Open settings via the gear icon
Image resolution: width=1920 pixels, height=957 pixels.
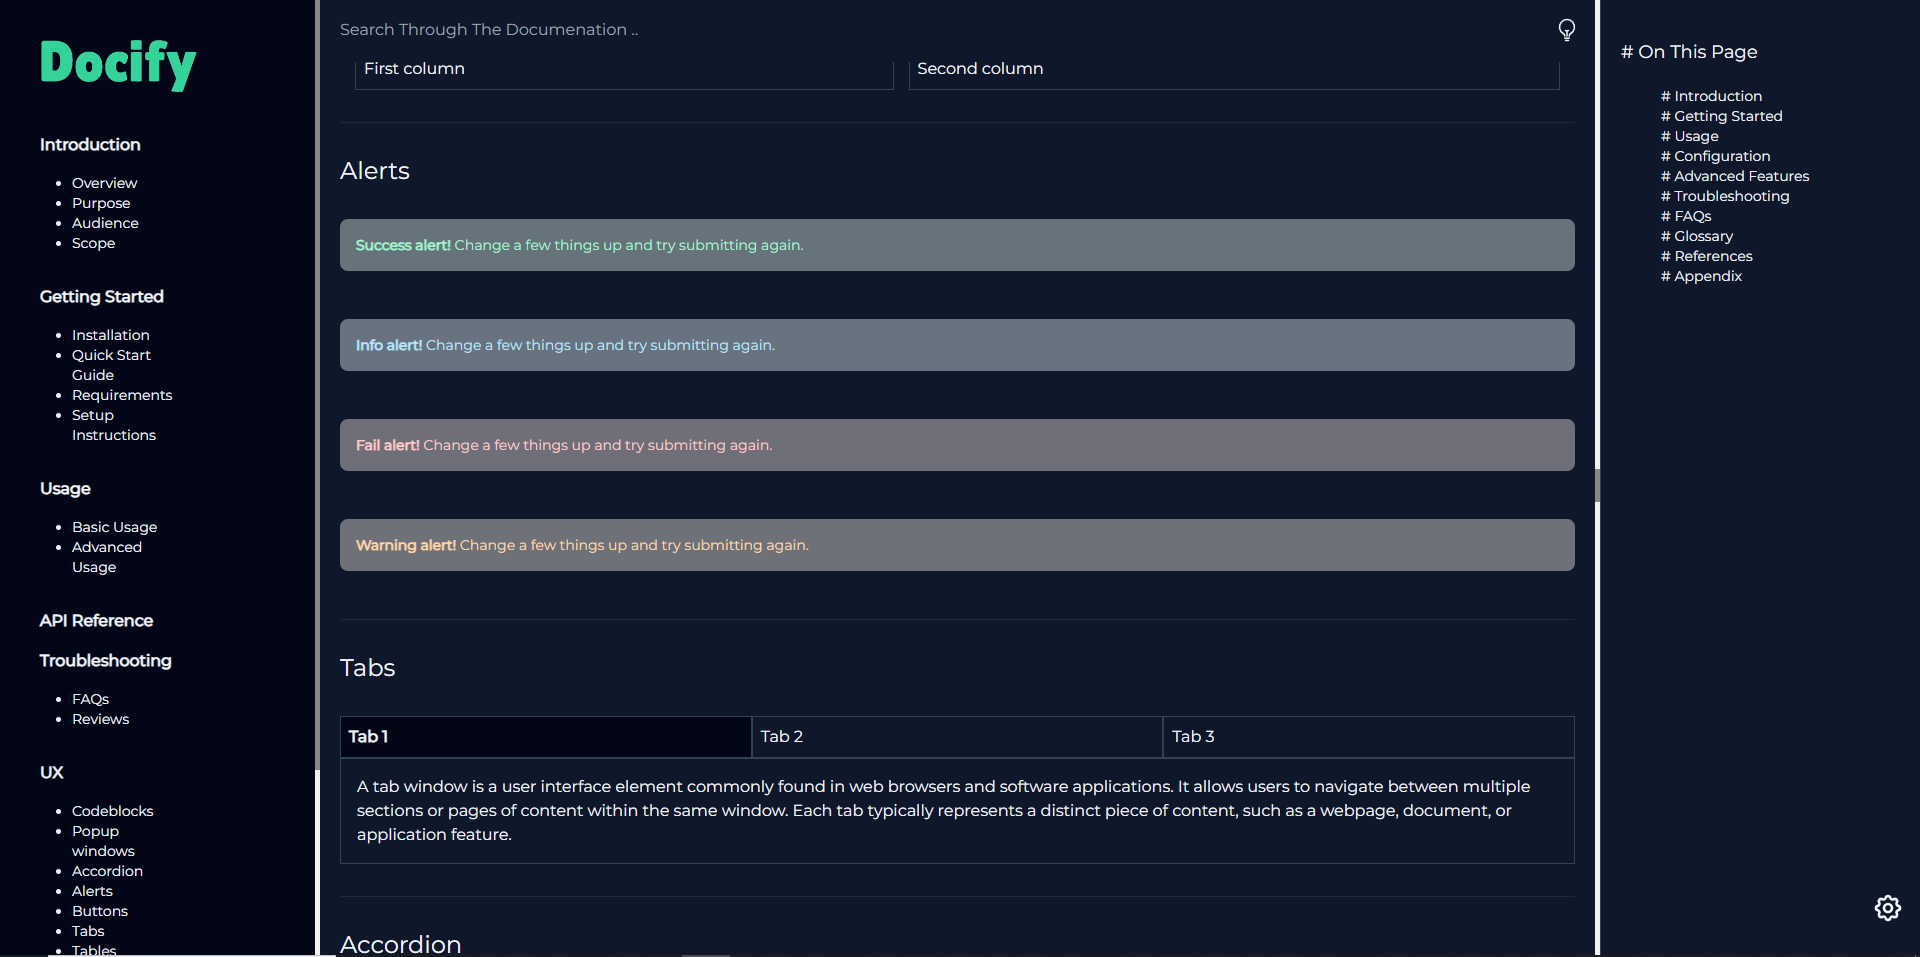click(1888, 908)
